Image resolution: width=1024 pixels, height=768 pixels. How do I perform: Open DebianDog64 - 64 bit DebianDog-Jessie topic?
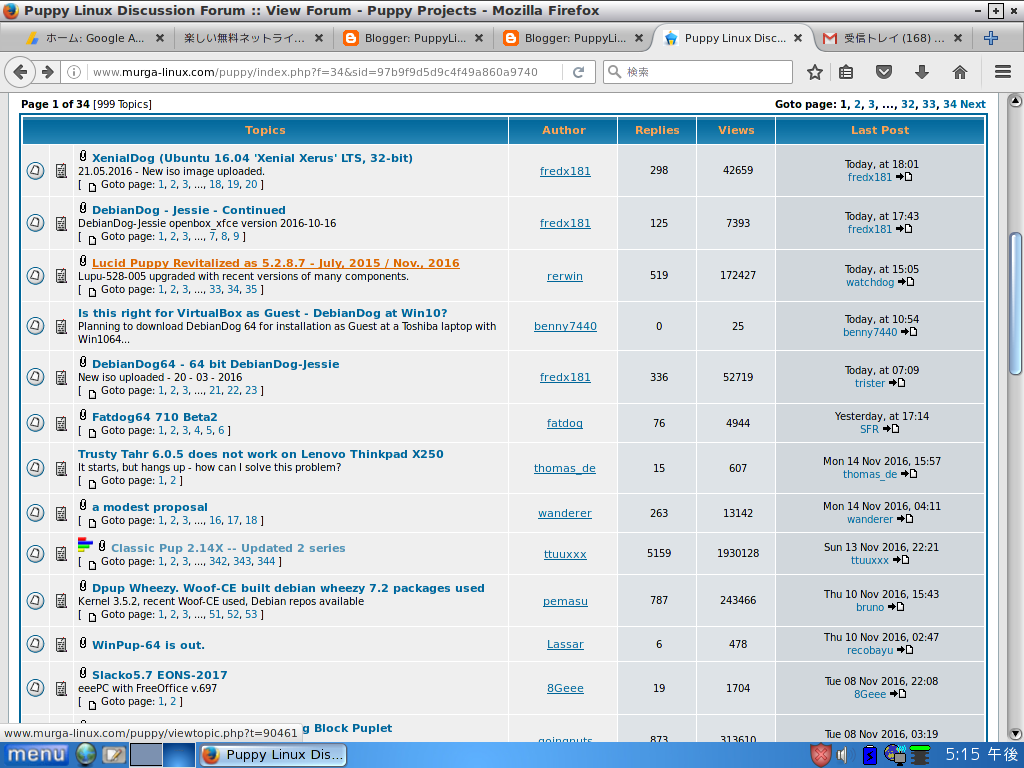click(x=216, y=364)
